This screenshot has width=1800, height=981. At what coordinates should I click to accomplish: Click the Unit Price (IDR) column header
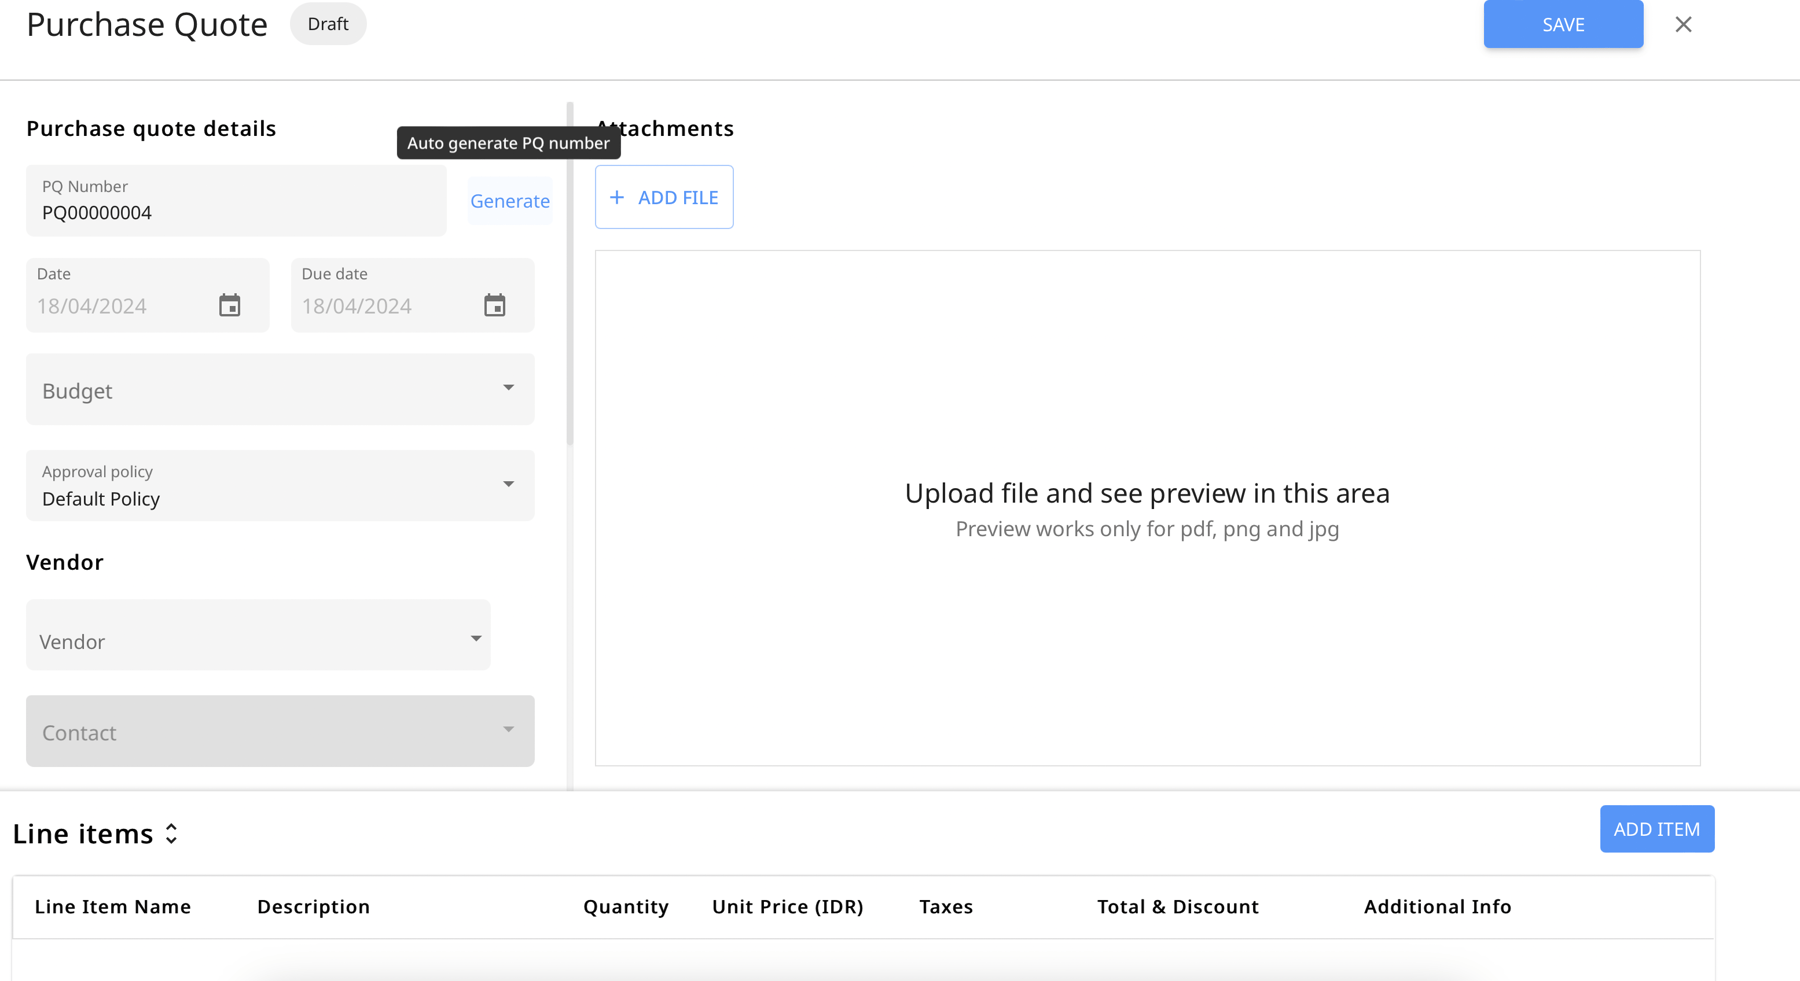[x=788, y=906]
